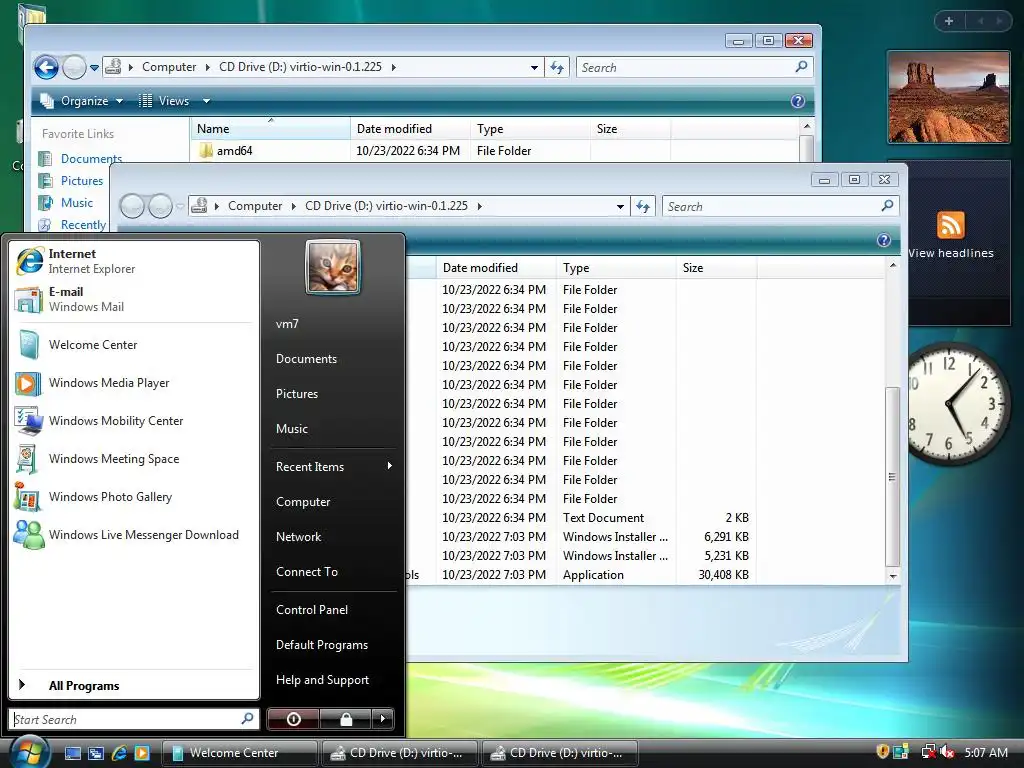
Task: Open Internet Explorer quick launch icon
Action: click(119, 753)
